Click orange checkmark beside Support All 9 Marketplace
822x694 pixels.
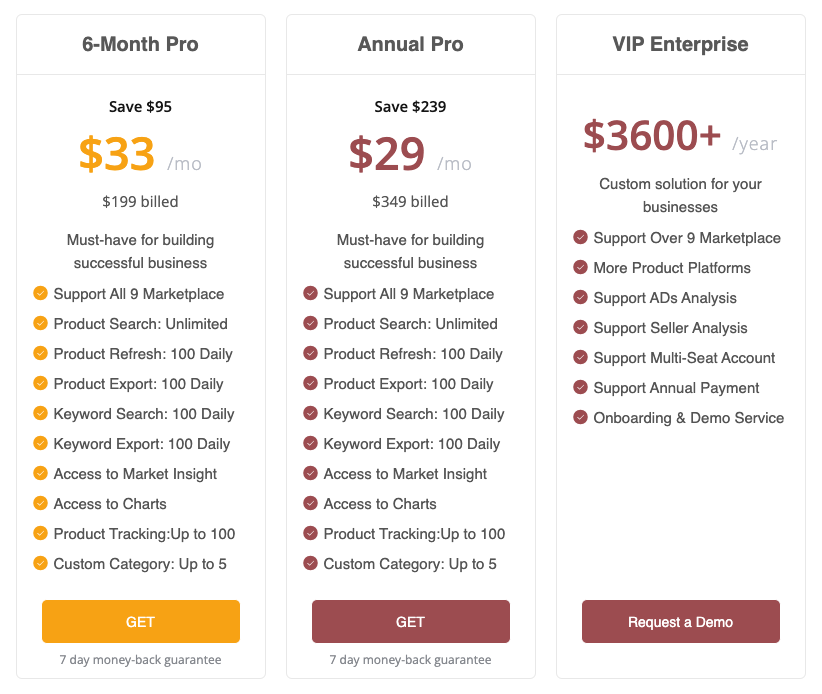[40, 294]
